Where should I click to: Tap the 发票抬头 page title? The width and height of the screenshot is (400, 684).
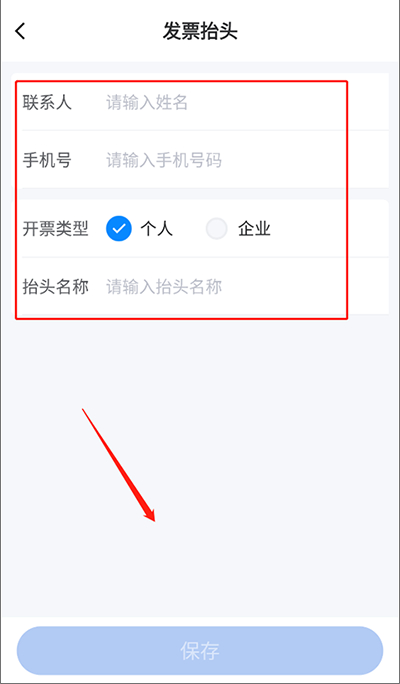click(200, 32)
